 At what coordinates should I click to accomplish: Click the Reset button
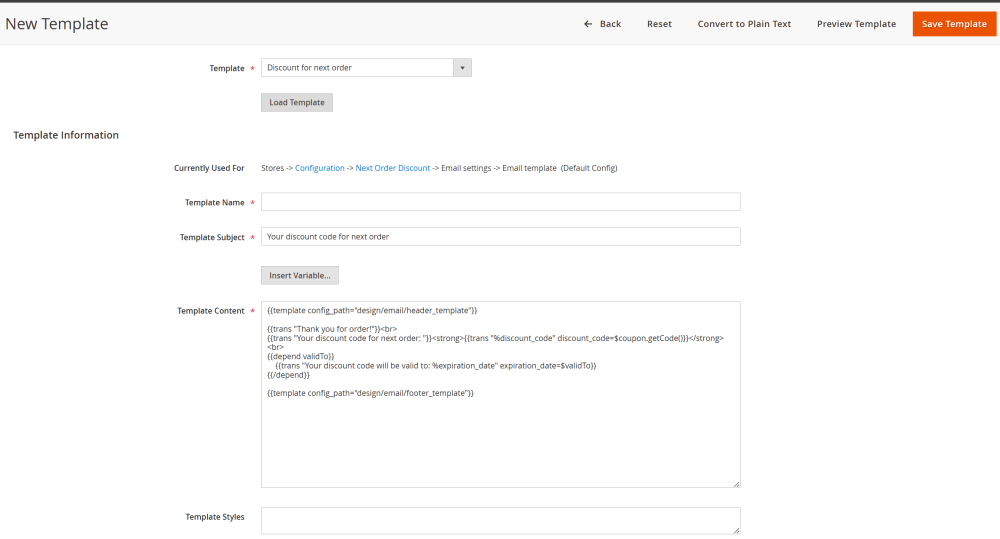click(659, 24)
